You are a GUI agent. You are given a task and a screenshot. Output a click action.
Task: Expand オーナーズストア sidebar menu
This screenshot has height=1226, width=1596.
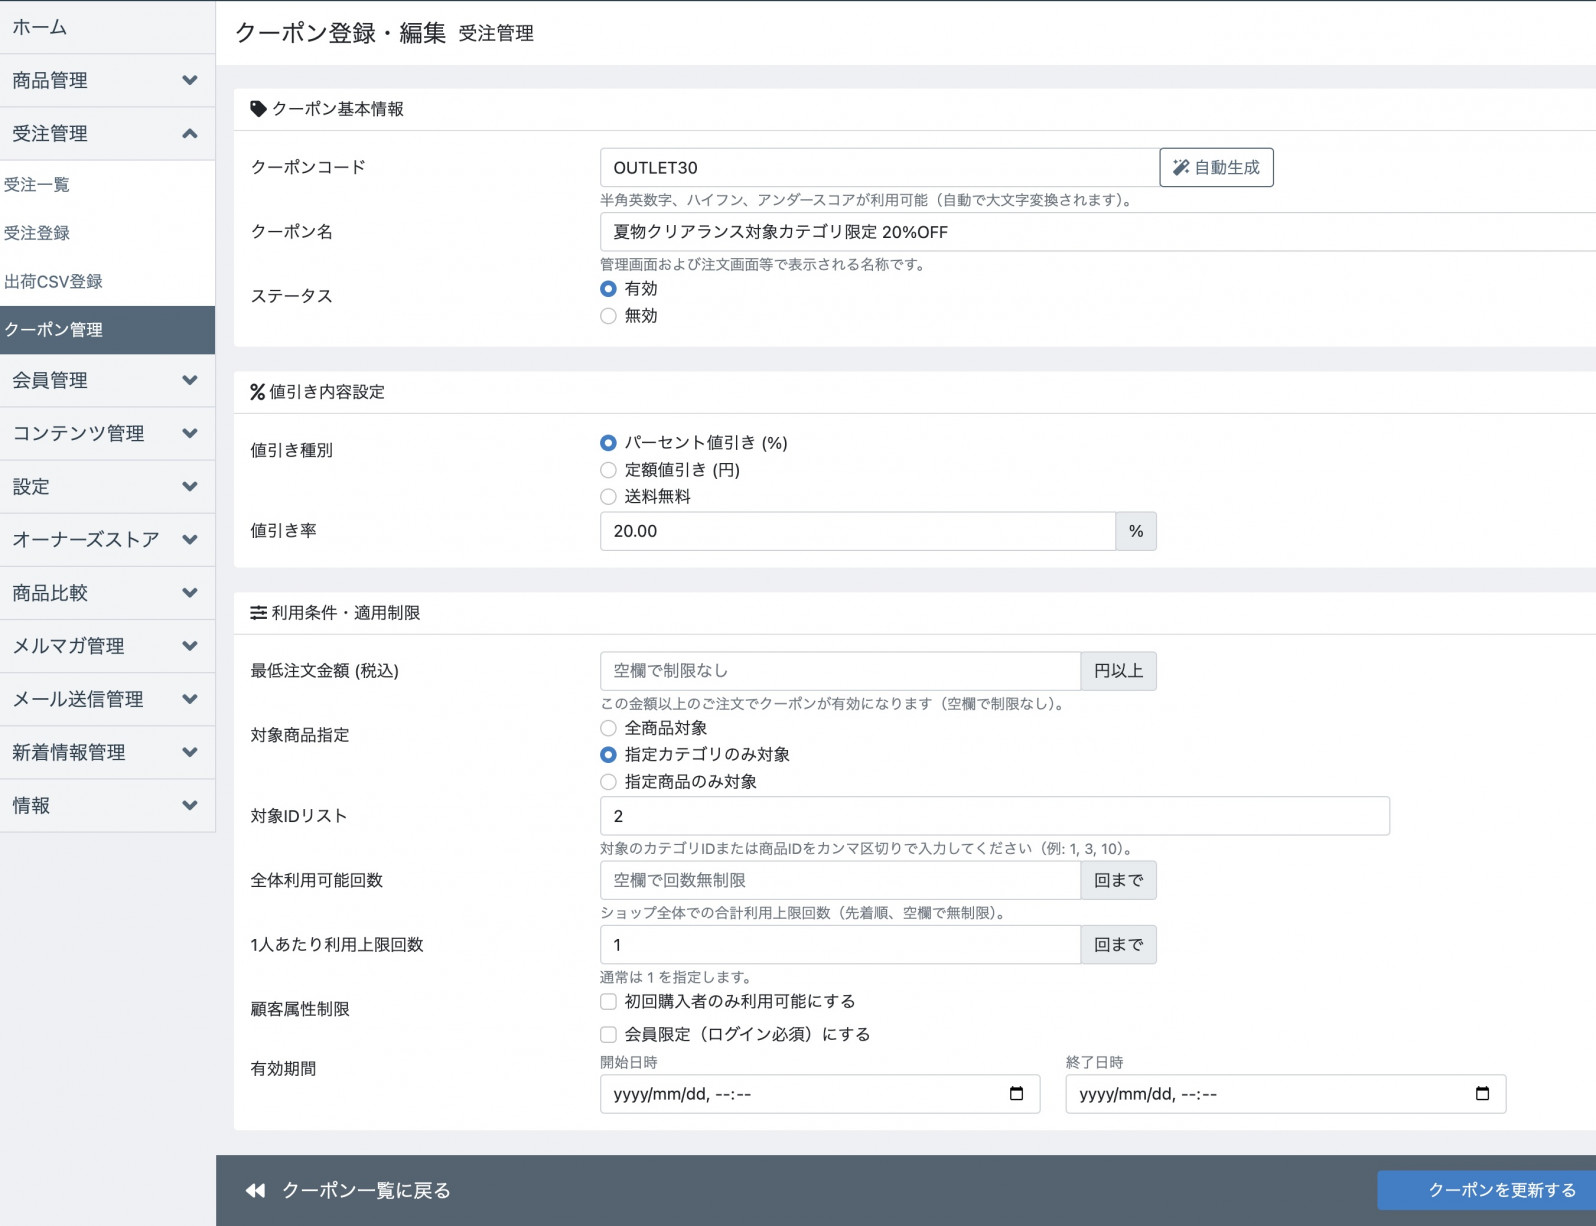pyautogui.click(x=107, y=539)
